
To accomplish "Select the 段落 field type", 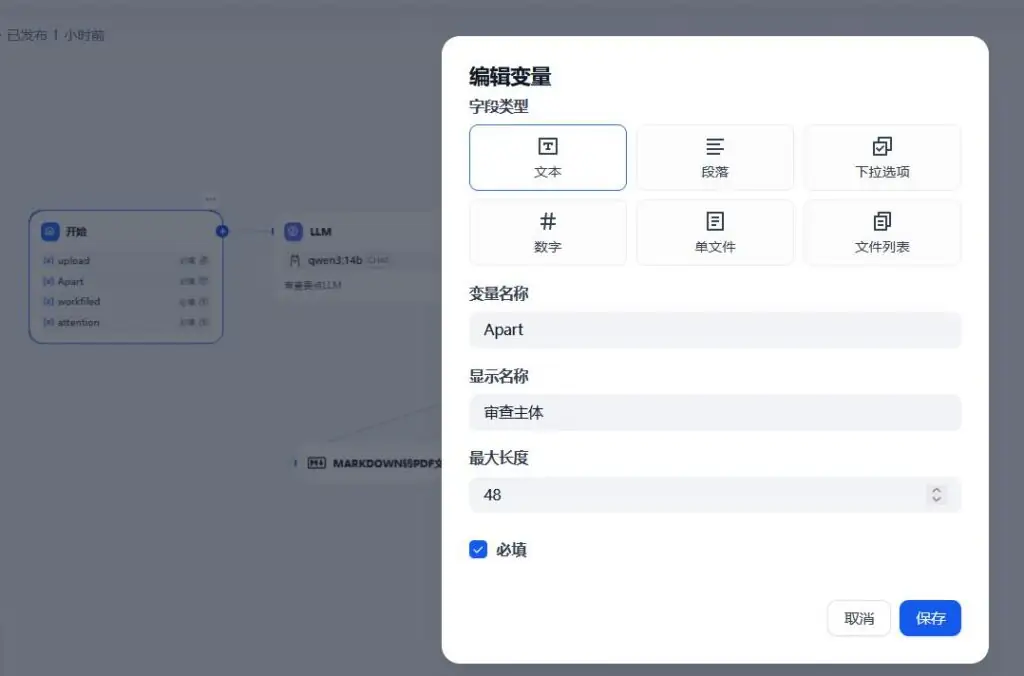I will [714, 157].
